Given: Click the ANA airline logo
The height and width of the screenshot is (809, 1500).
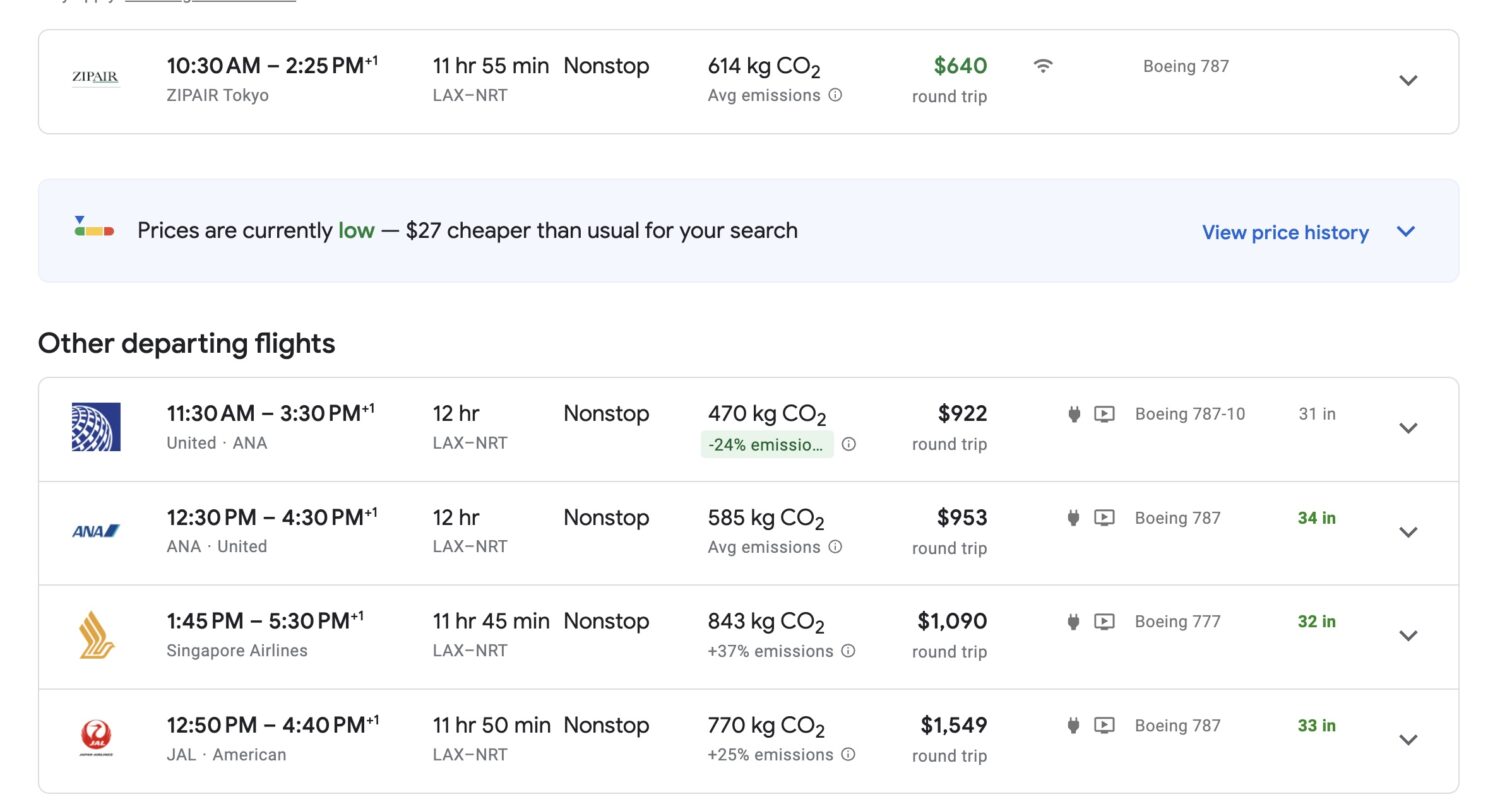Looking at the screenshot, I should tap(95, 531).
